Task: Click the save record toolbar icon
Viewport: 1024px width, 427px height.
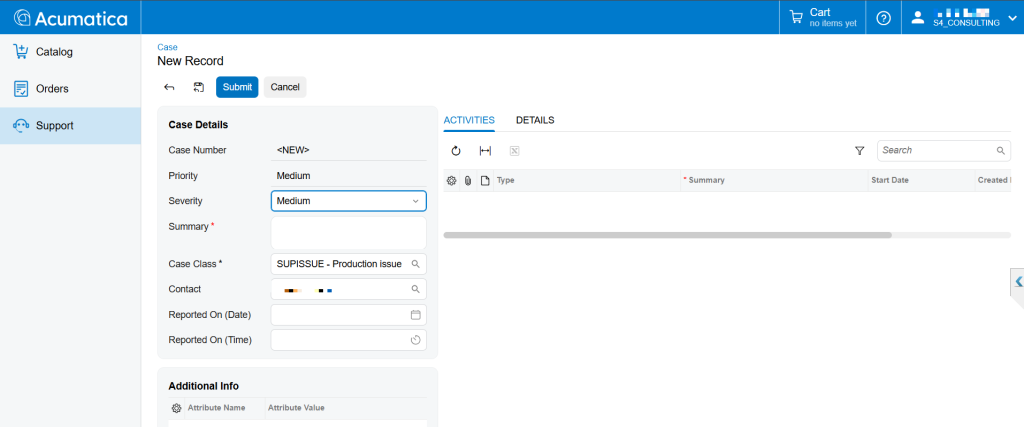Action: (199, 87)
